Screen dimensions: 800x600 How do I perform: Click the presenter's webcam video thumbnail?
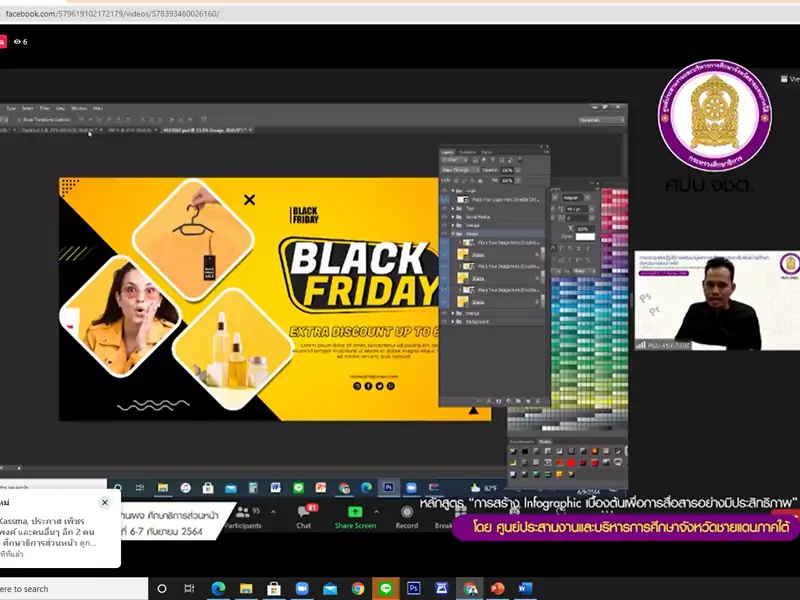coord(717,300)
